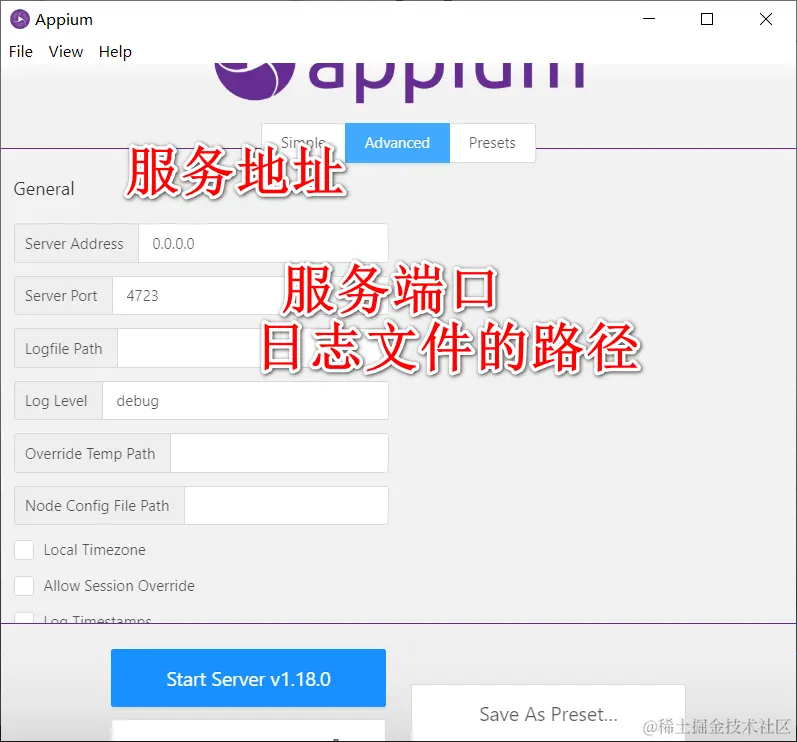Image resolution: width=797 pixels, height=742 pixels.
Task: Maximize the Appium window
Action: [x=707, y=19]
